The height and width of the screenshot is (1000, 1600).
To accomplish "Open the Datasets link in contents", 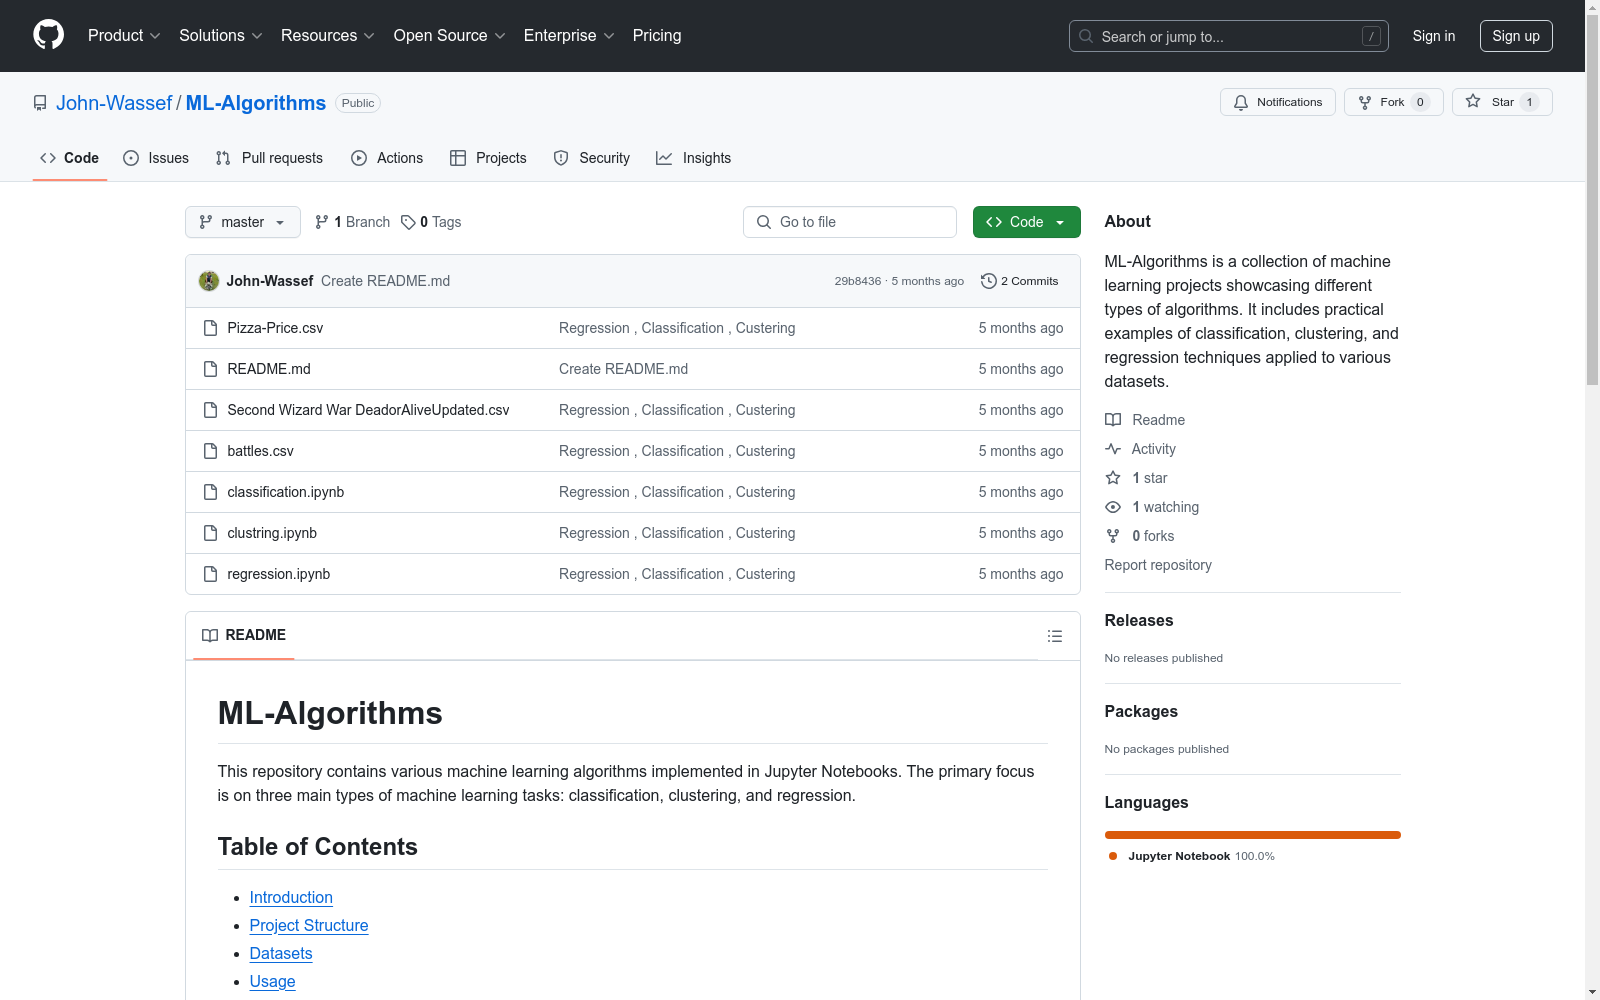I will tap(281, 954).
